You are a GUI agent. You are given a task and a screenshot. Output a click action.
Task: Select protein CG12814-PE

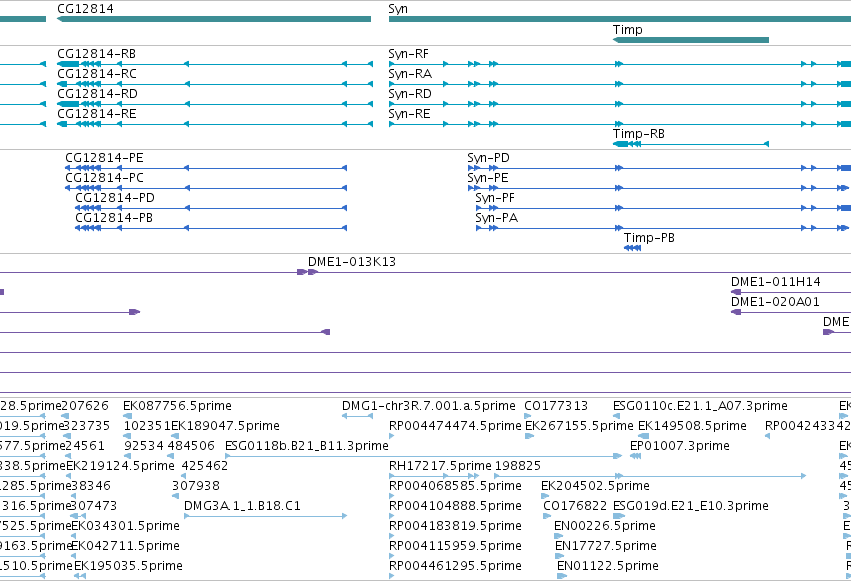(104, 158)
